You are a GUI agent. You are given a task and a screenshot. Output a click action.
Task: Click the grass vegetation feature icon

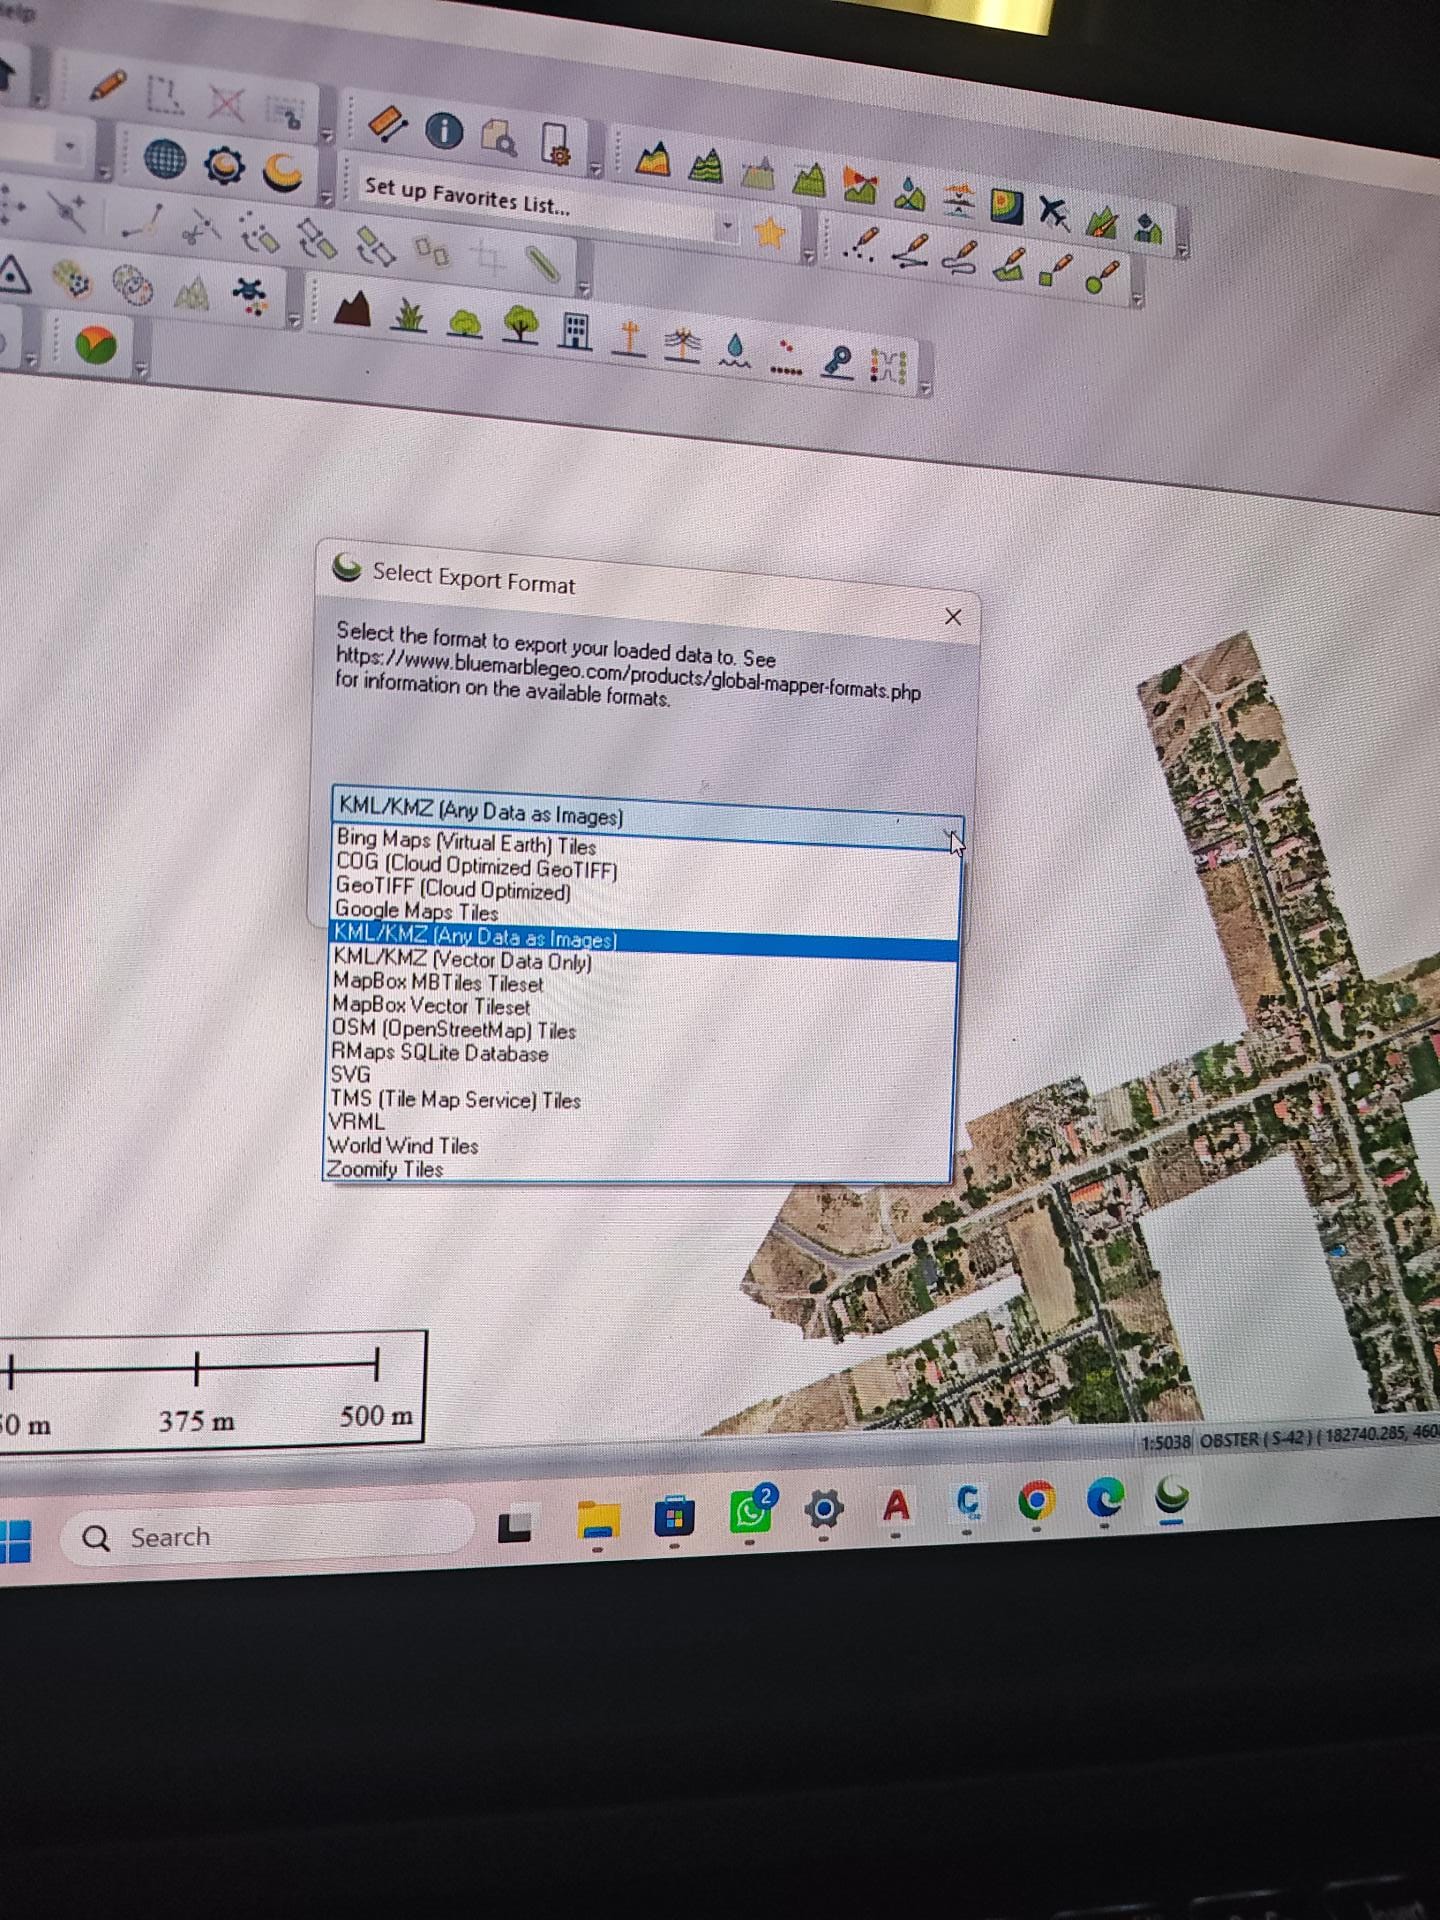pos(409,316)
